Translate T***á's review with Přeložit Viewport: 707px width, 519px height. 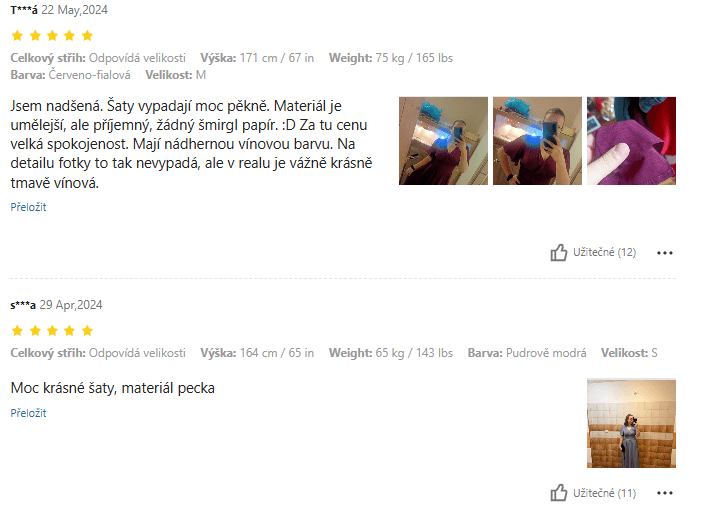coord(28,207)
